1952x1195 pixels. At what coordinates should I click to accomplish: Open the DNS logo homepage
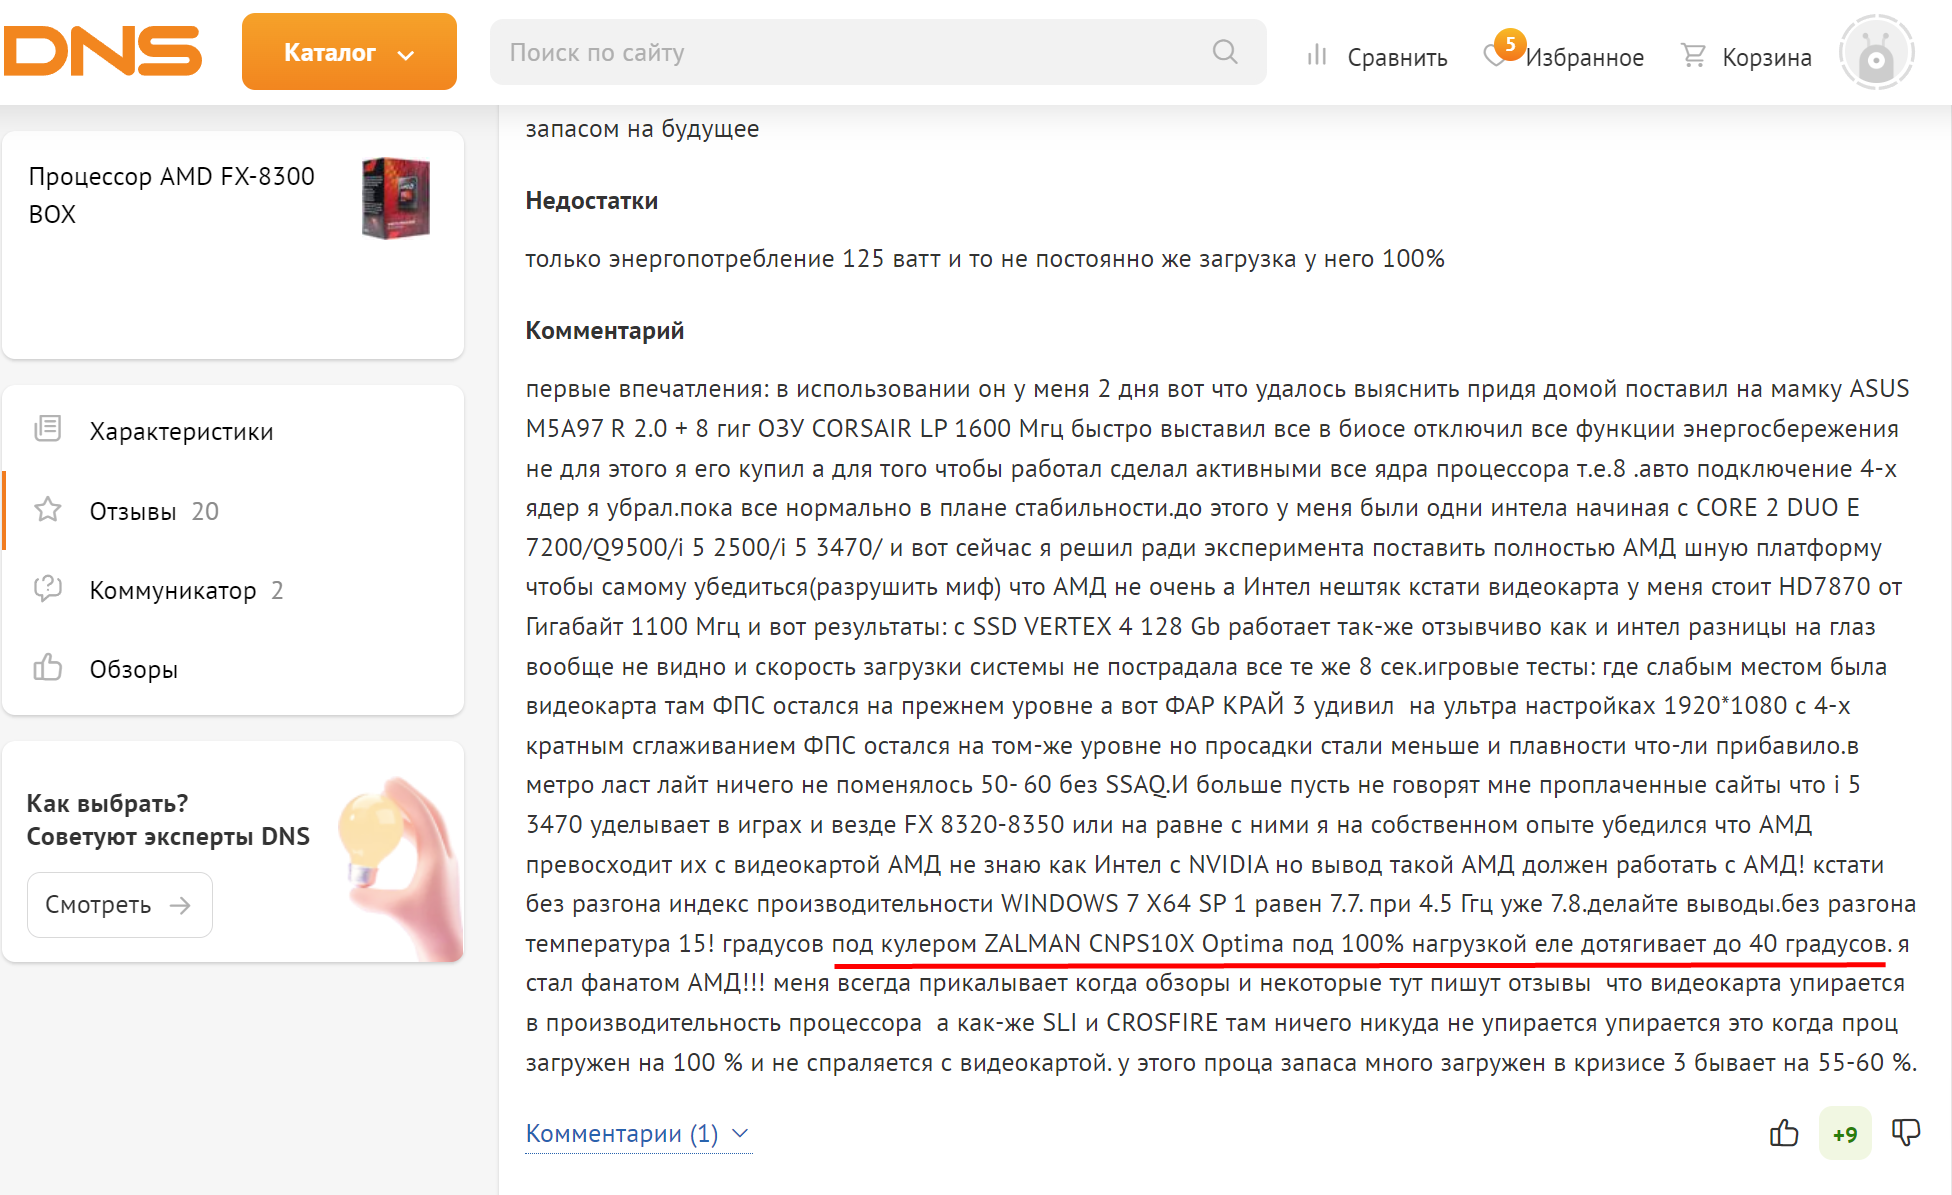(x=102, y=51)
